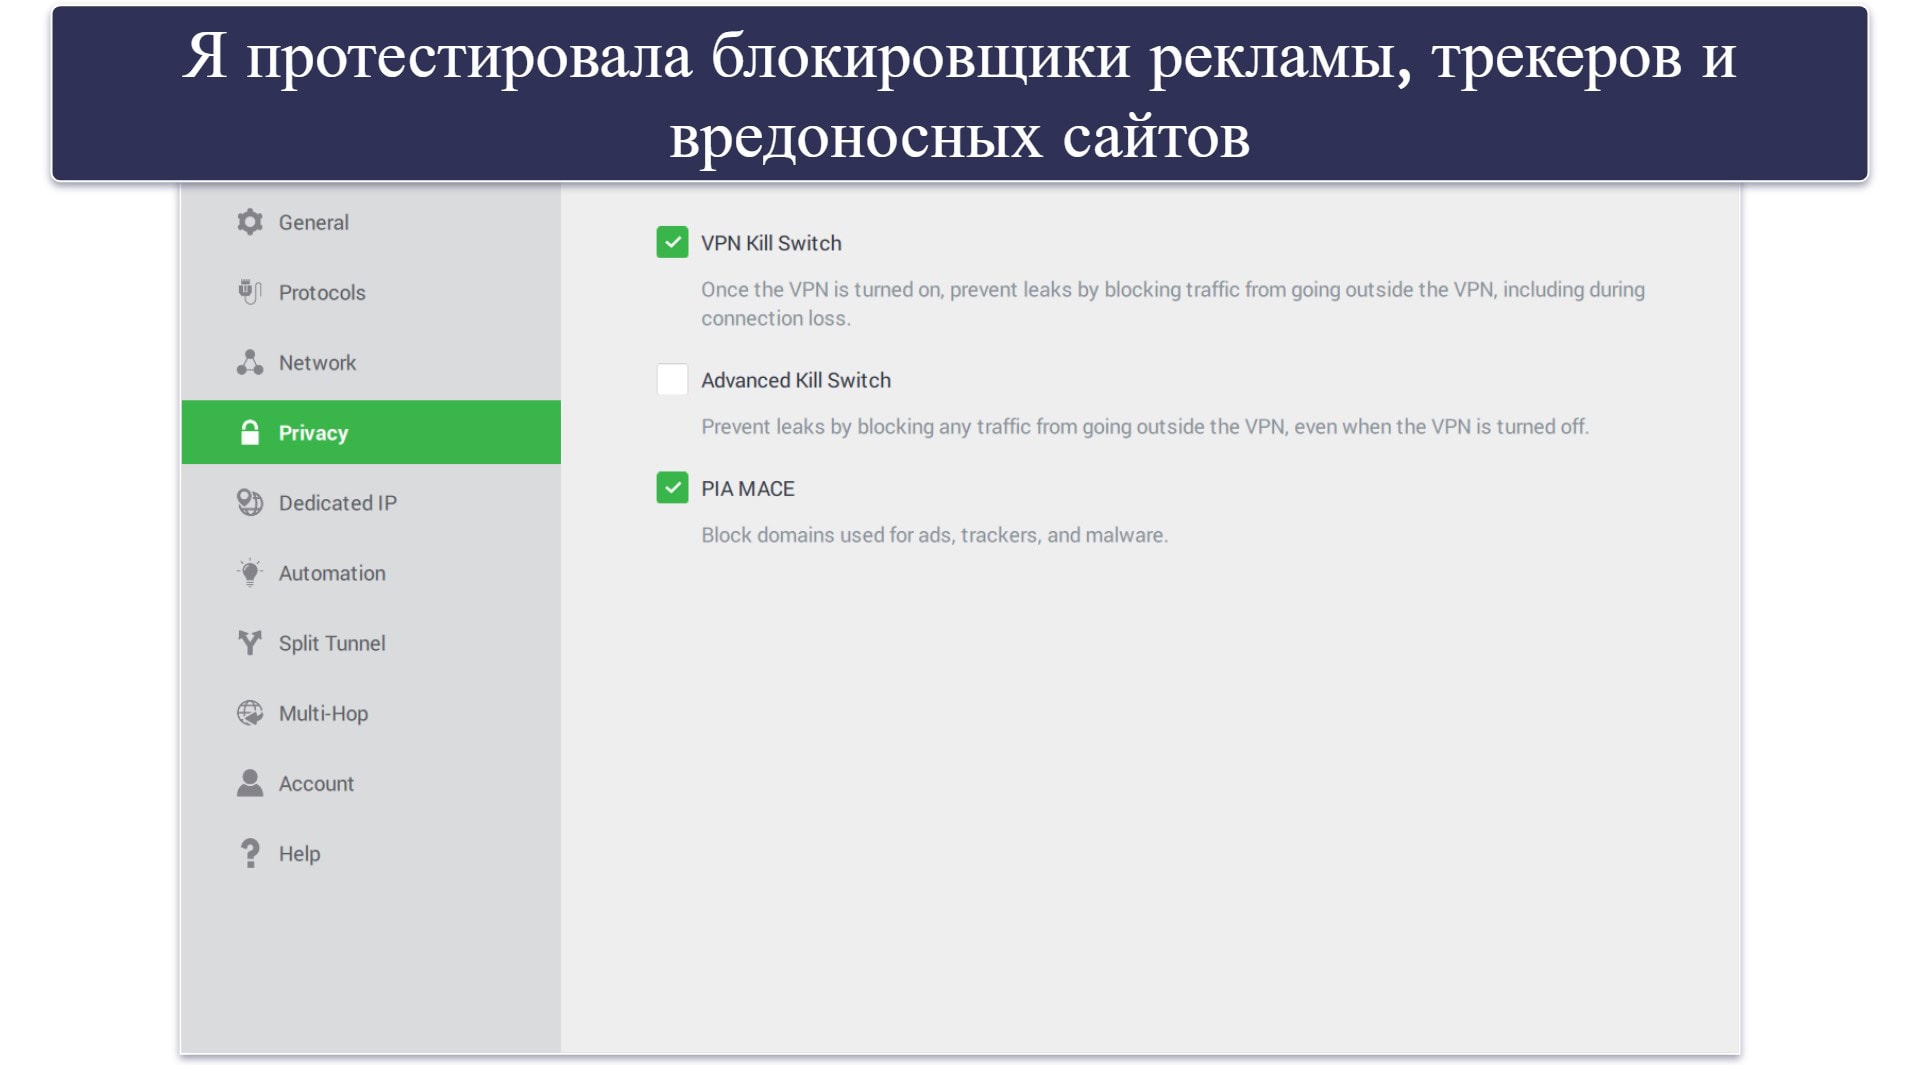1919x1065 pixels.
Task: Click the 'Once the VPN is turned on' description
Action: (x=1173, y=304)
